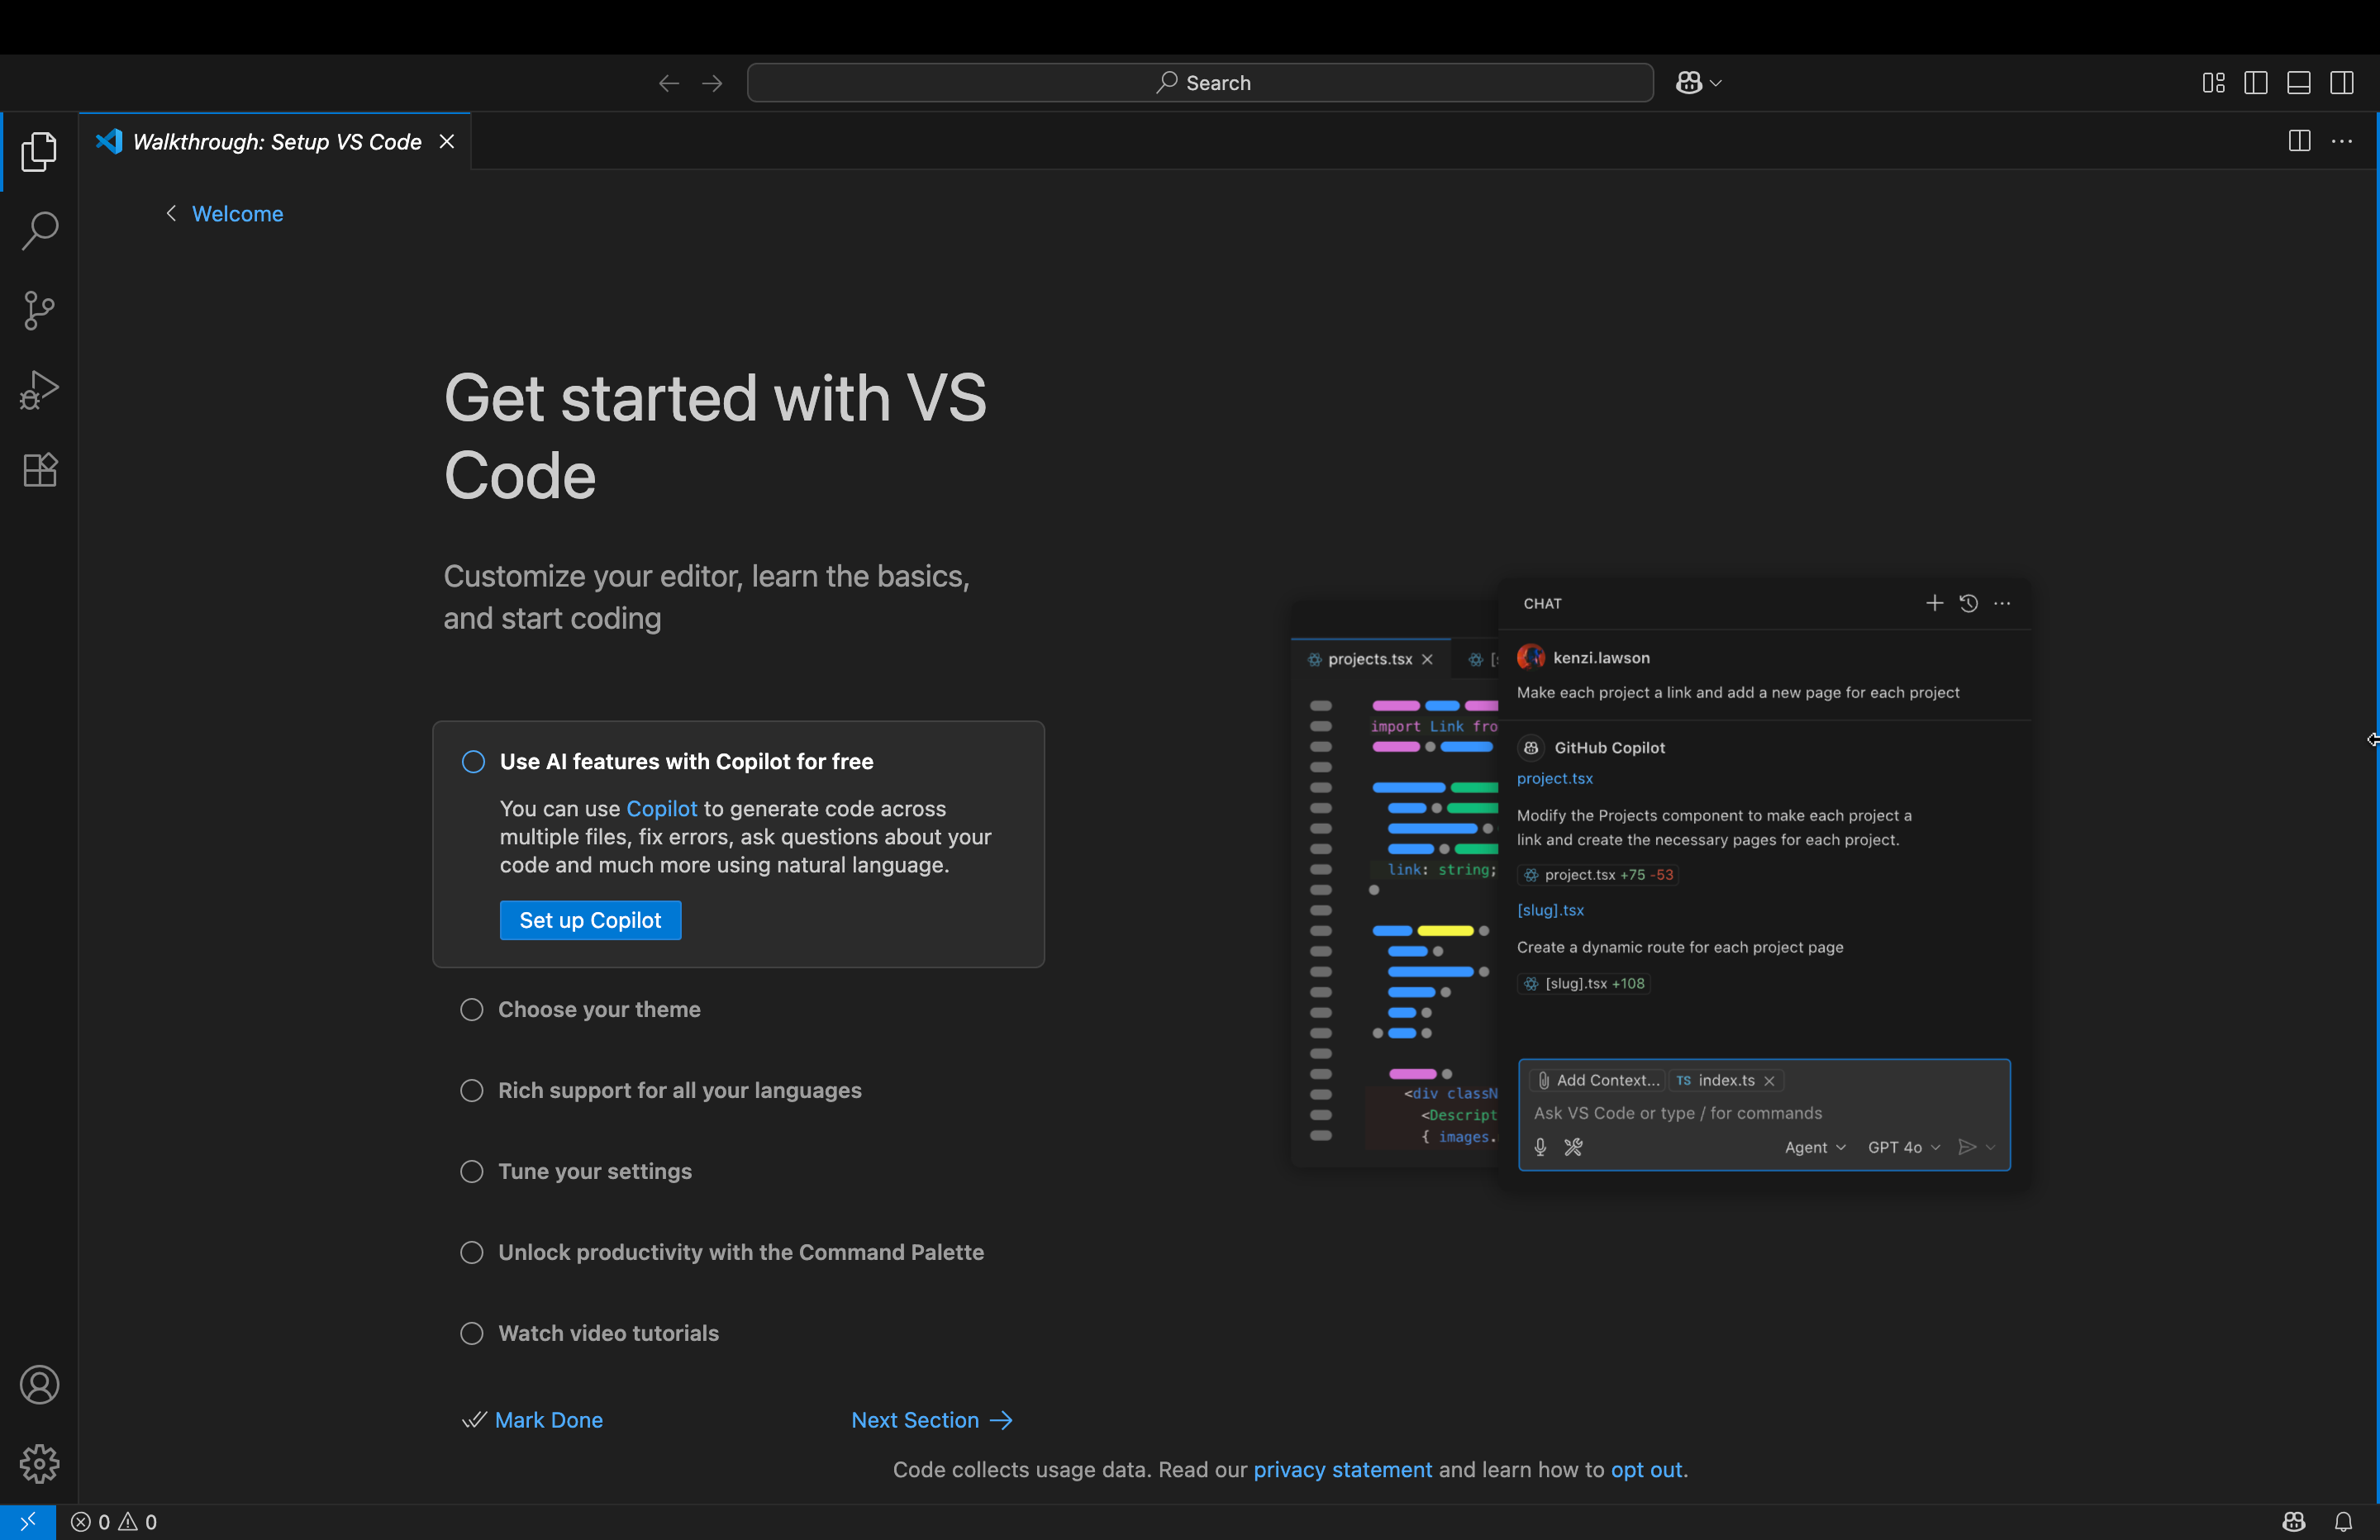Mark the Command Palette step circle
The height and width of the screenshot is (1540, 2380).
[x=472, y=1253]
